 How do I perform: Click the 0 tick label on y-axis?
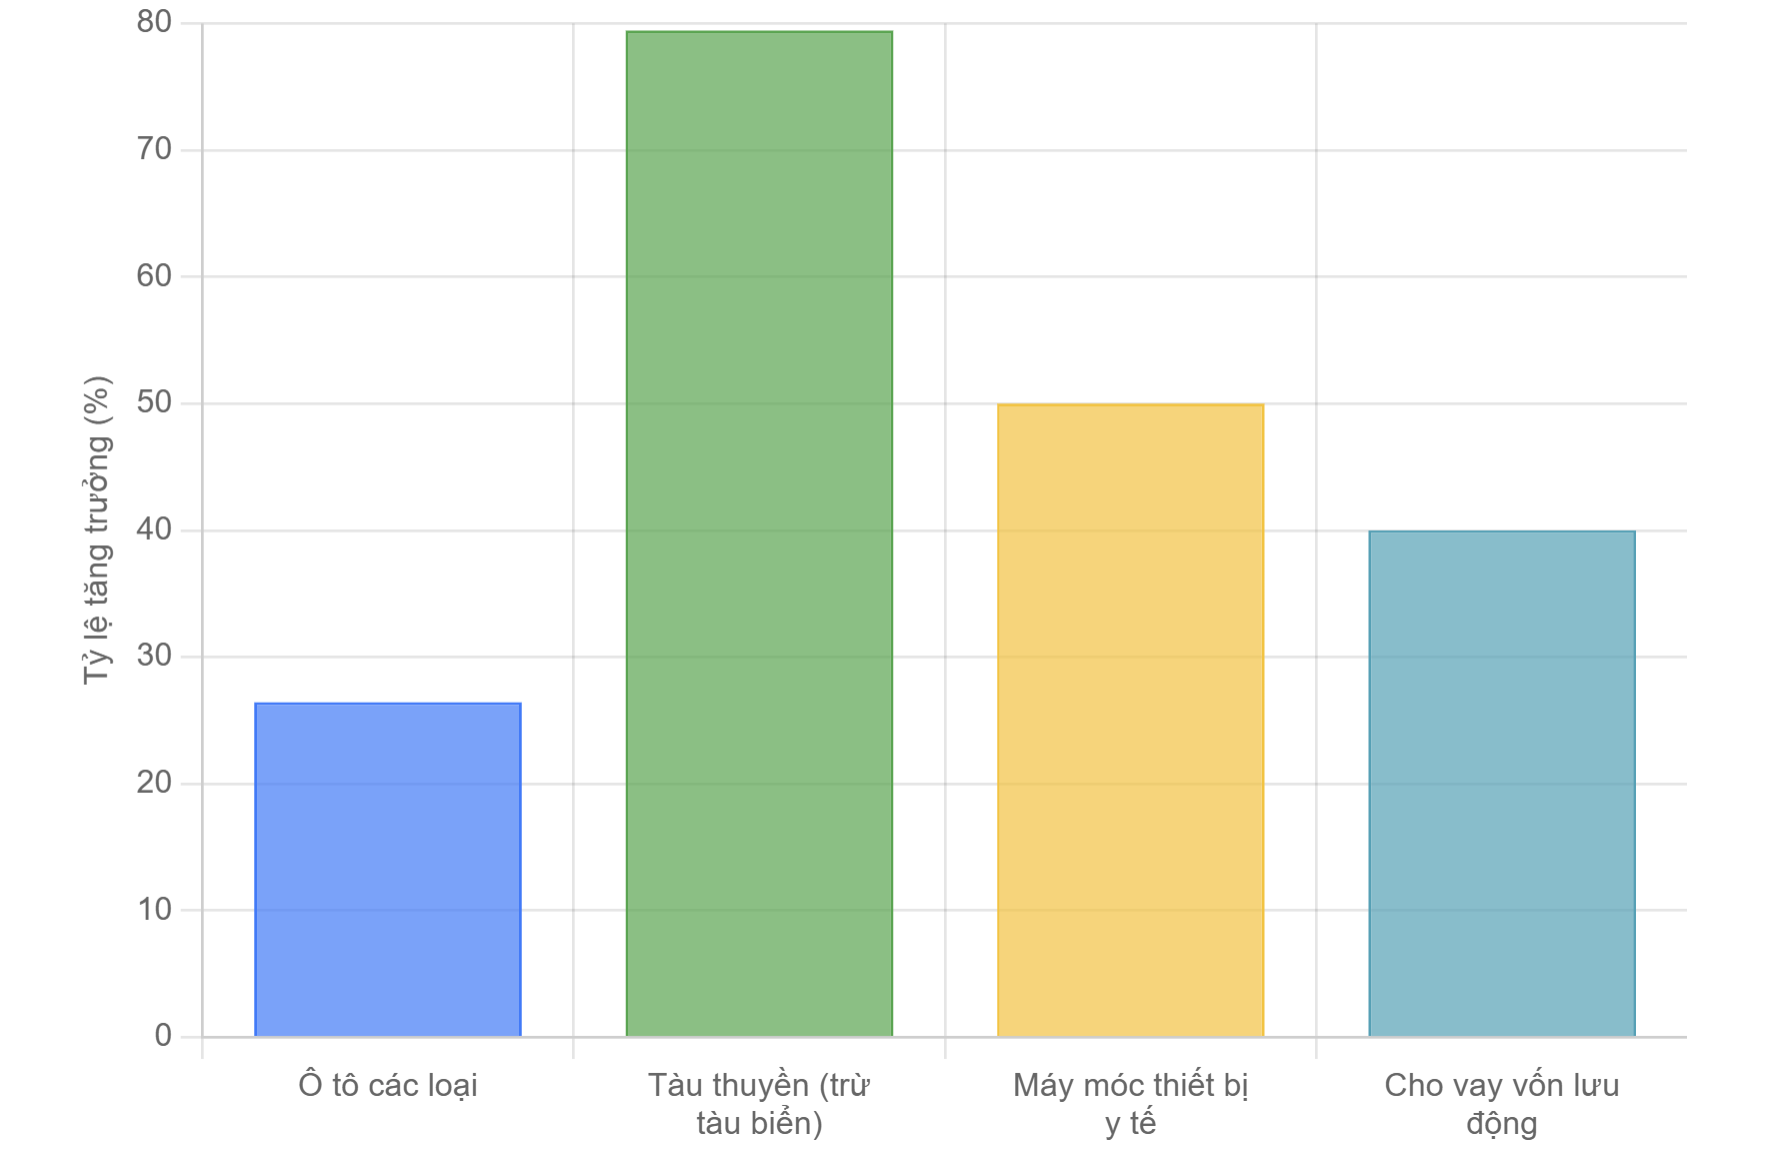tap(163, 1036)
